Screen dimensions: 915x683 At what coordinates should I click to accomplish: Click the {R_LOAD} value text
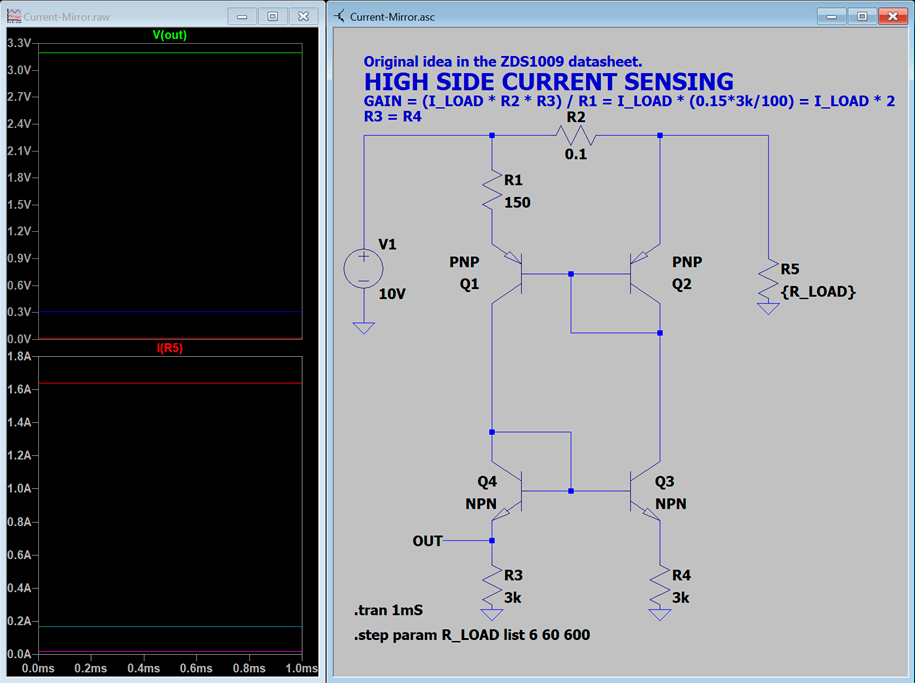coord(818,292)
